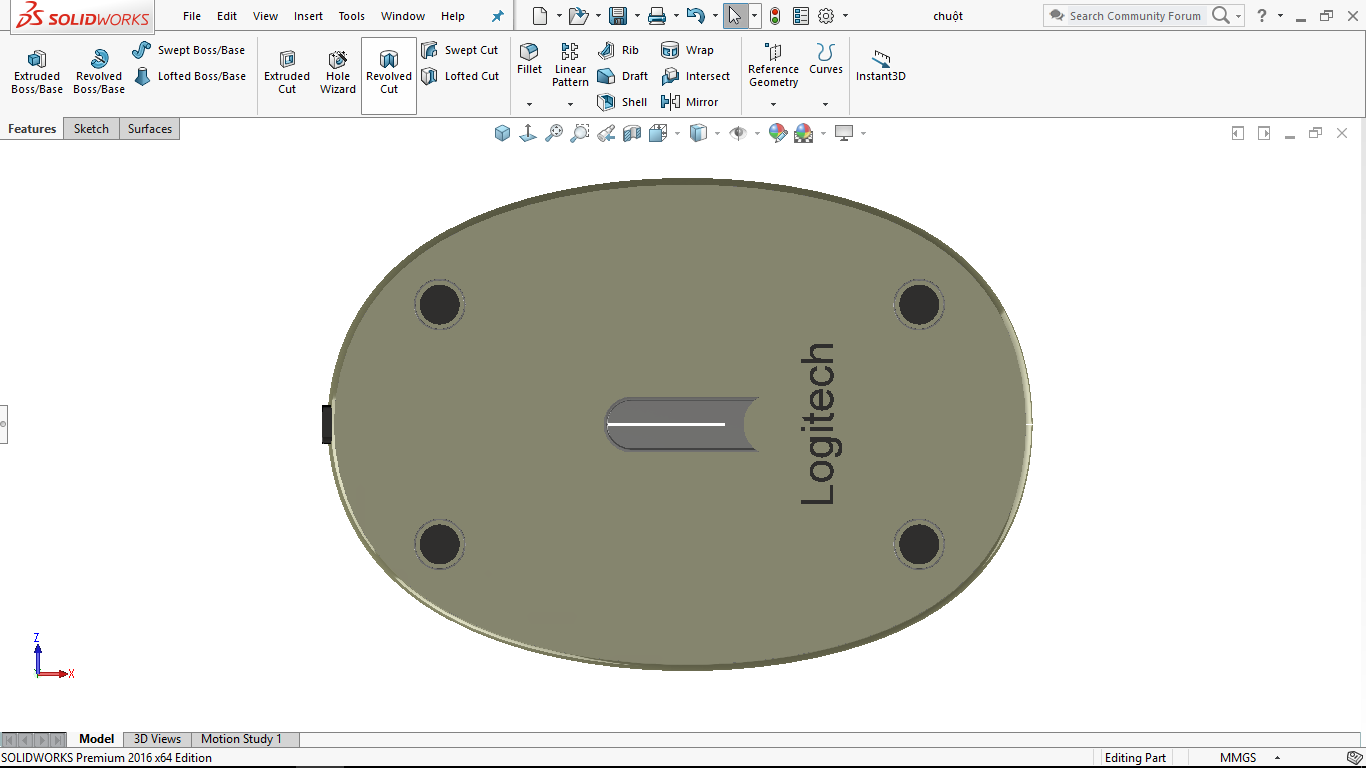The height and width of the screenshot is (768, 1366).
Task: Start the Linear Pattern tool
Action: point(570,65)
